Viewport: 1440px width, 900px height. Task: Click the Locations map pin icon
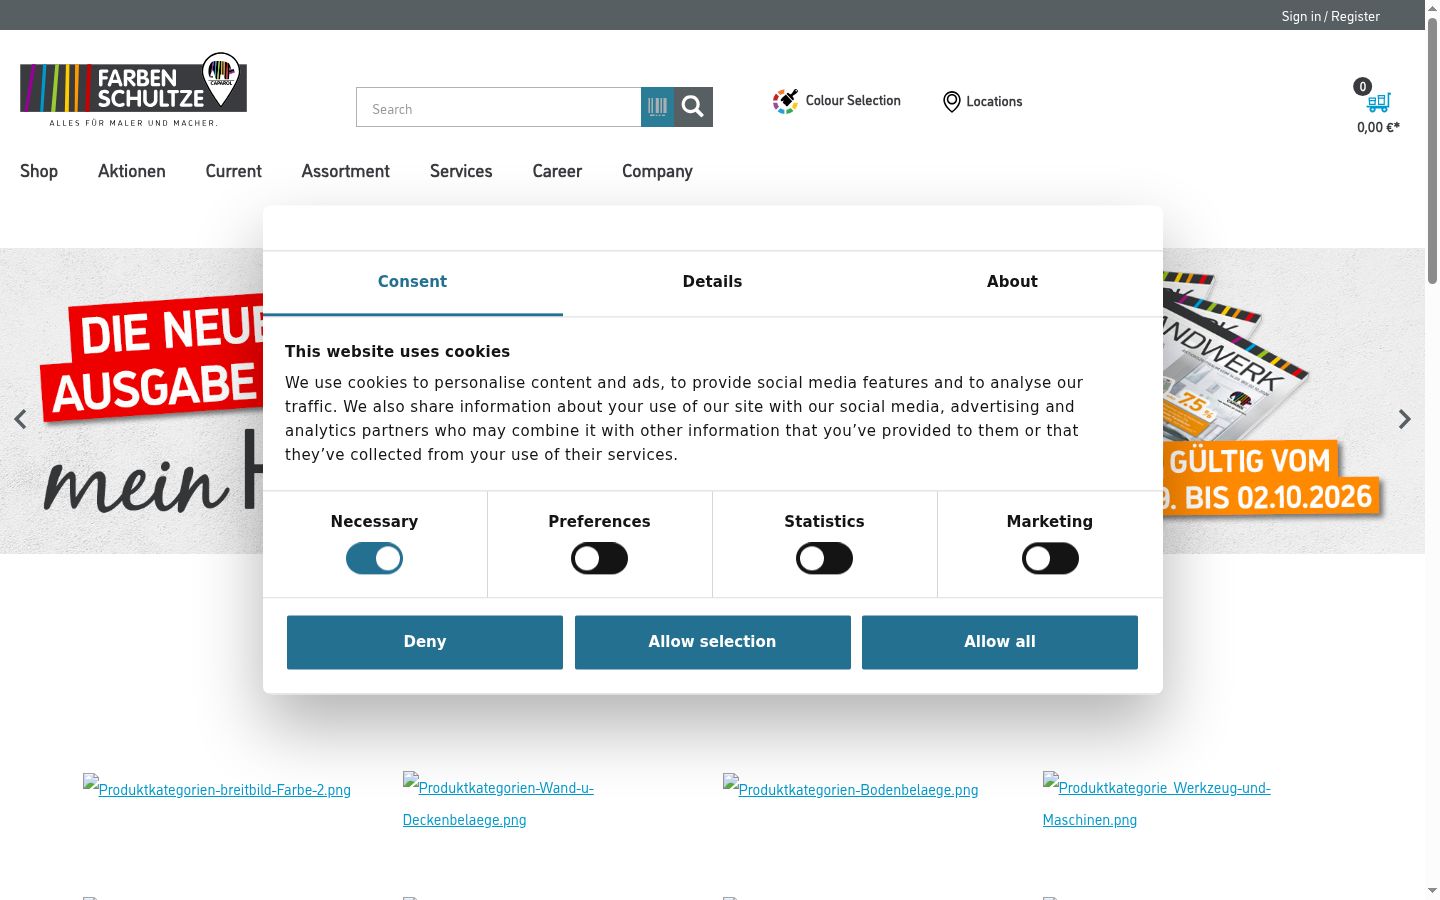[x=952, y=102]
